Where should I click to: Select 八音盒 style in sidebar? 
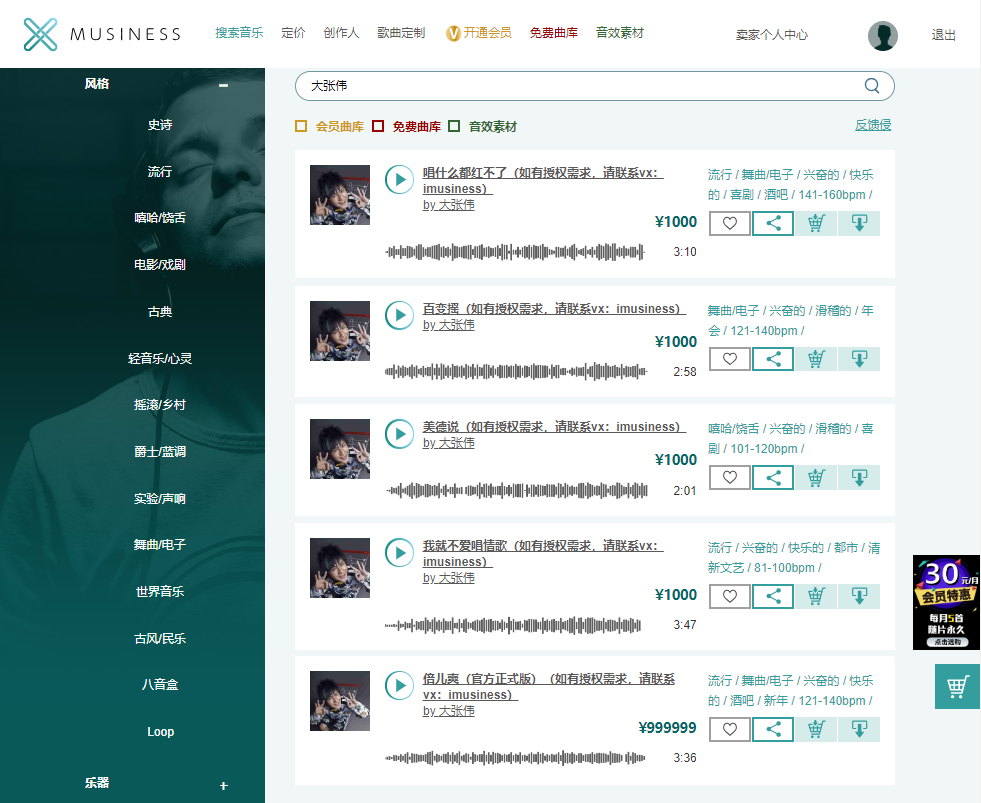(x=160, y=684)
